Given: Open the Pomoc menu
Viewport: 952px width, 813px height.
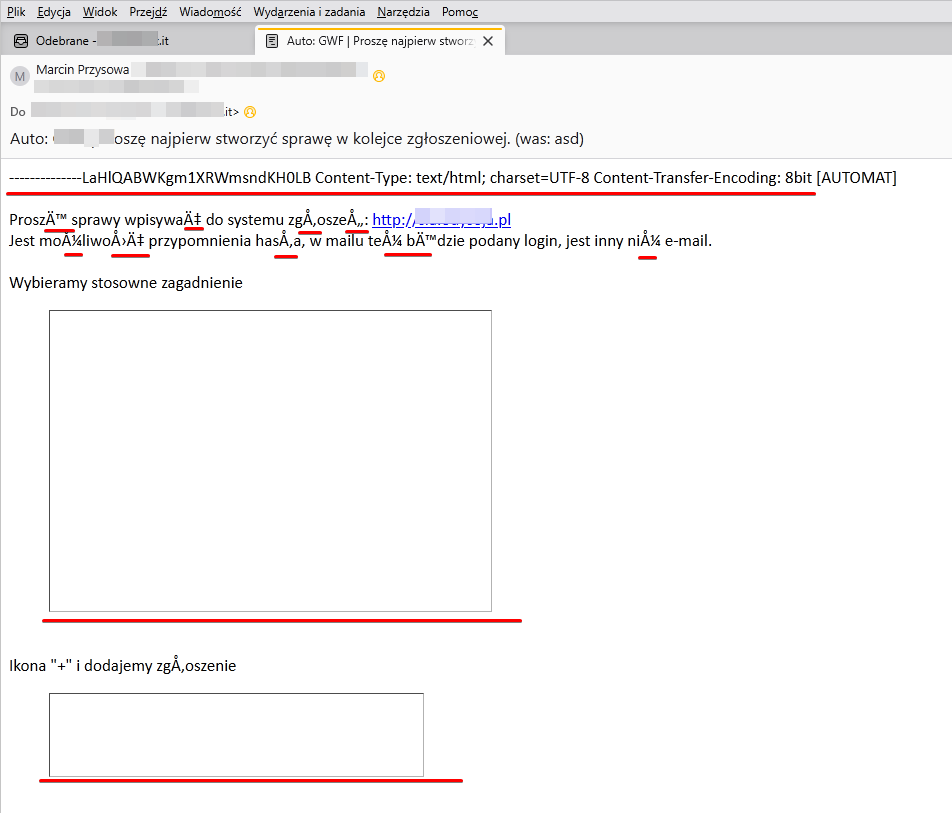Looking at the screenshot, I should click(460, 12).
